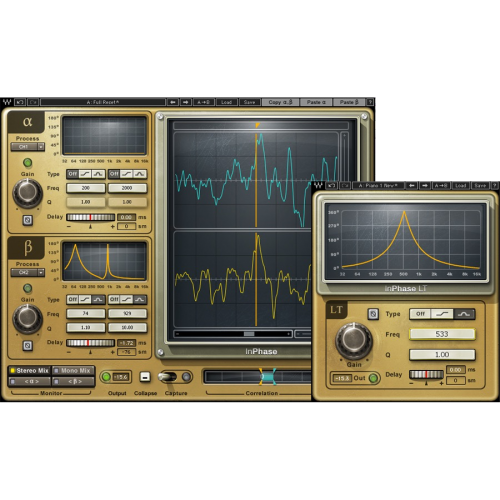Turn alpha band 1 filter Off

[73, 174]
